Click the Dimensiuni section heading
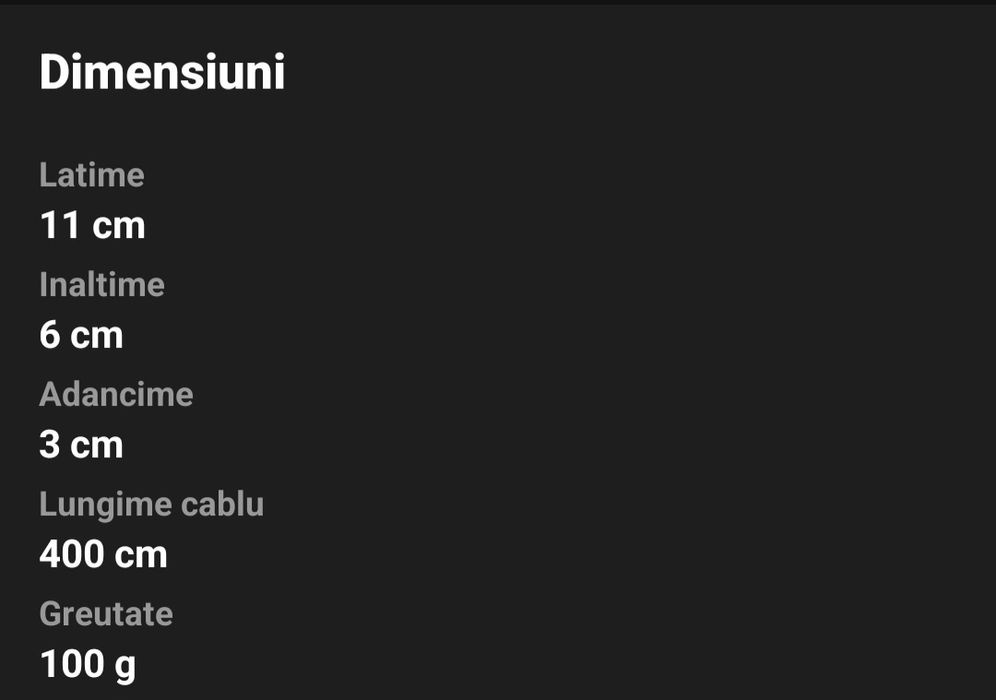Image resolution: width=996 pixels, height=700 pixels. [x=162, y=73]
